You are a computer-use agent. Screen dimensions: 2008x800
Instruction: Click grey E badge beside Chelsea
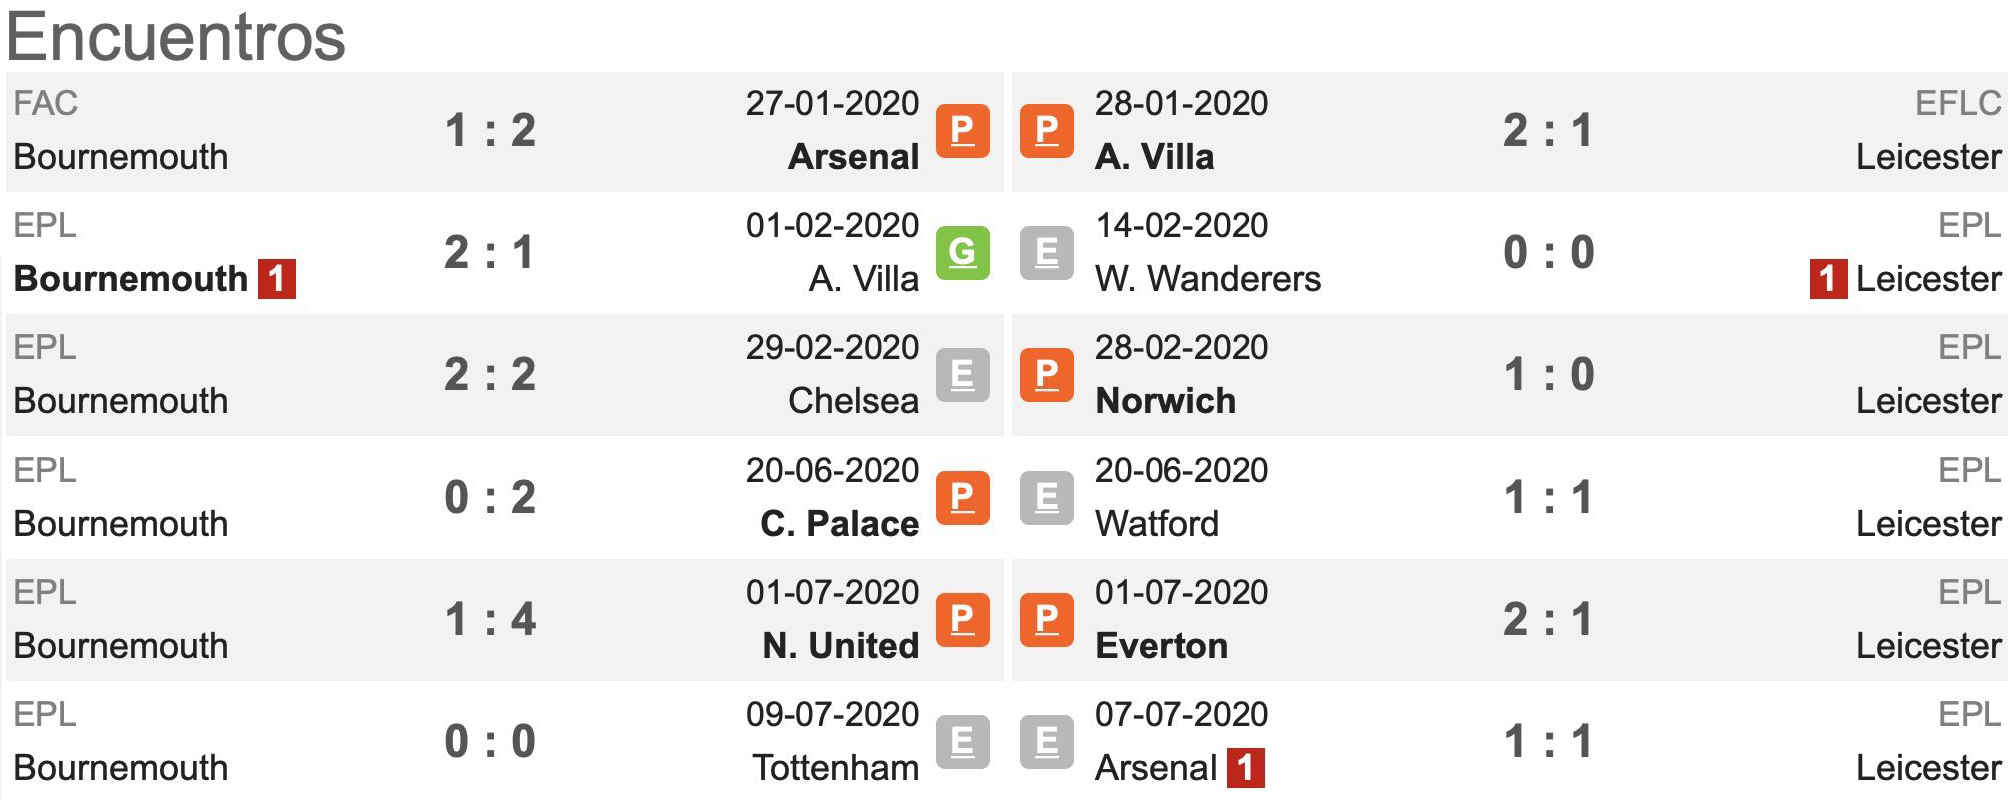[962, 375]
